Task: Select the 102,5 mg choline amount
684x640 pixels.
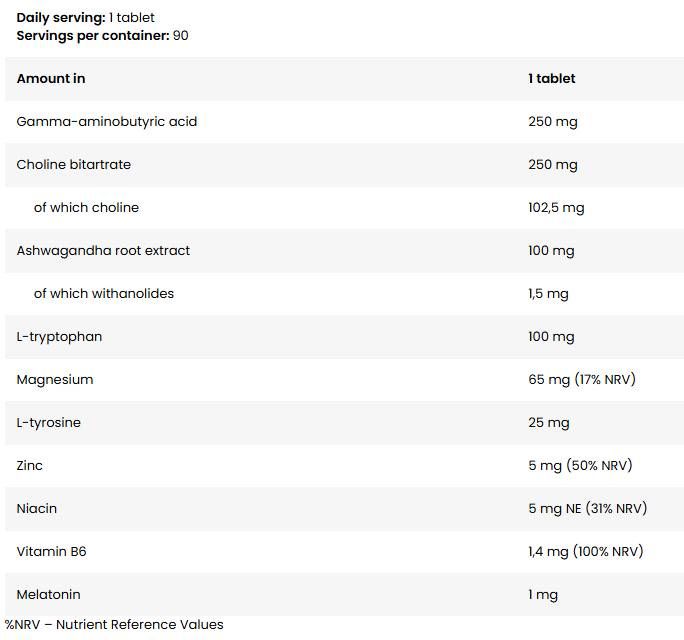Action: point(556,208)
